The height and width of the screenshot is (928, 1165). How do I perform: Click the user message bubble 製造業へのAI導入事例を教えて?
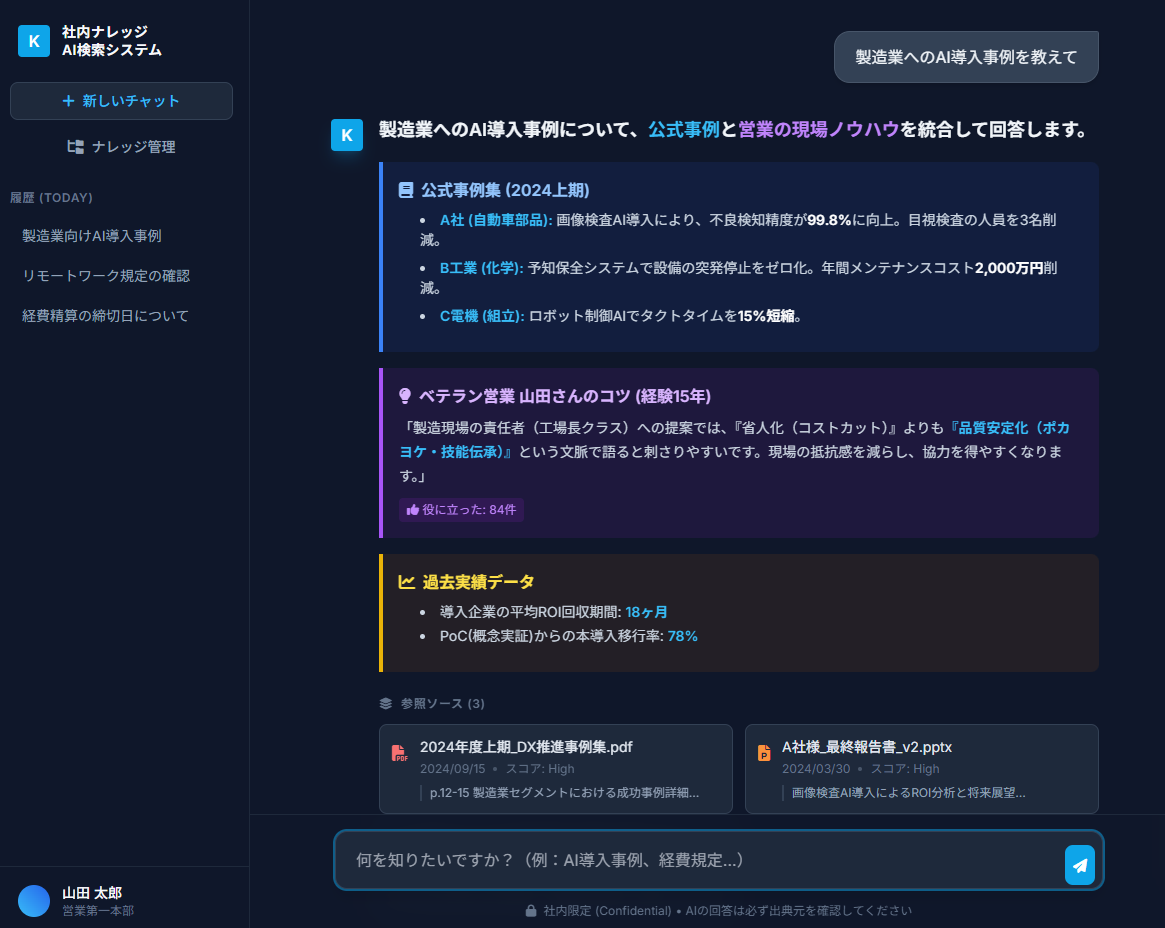coord(966,57)
